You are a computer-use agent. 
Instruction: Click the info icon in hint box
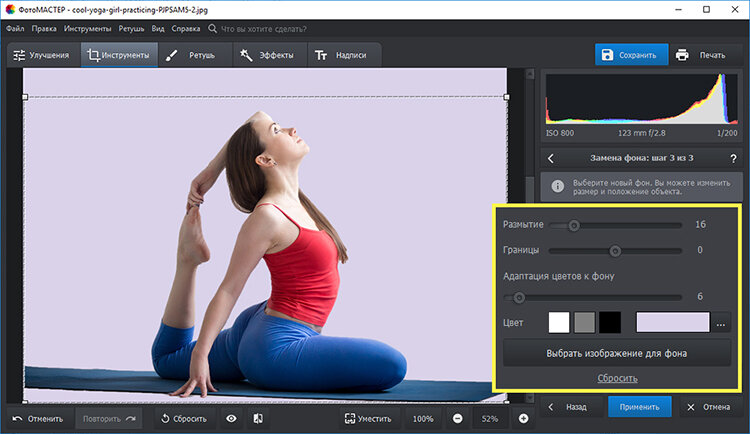point(557,187)
